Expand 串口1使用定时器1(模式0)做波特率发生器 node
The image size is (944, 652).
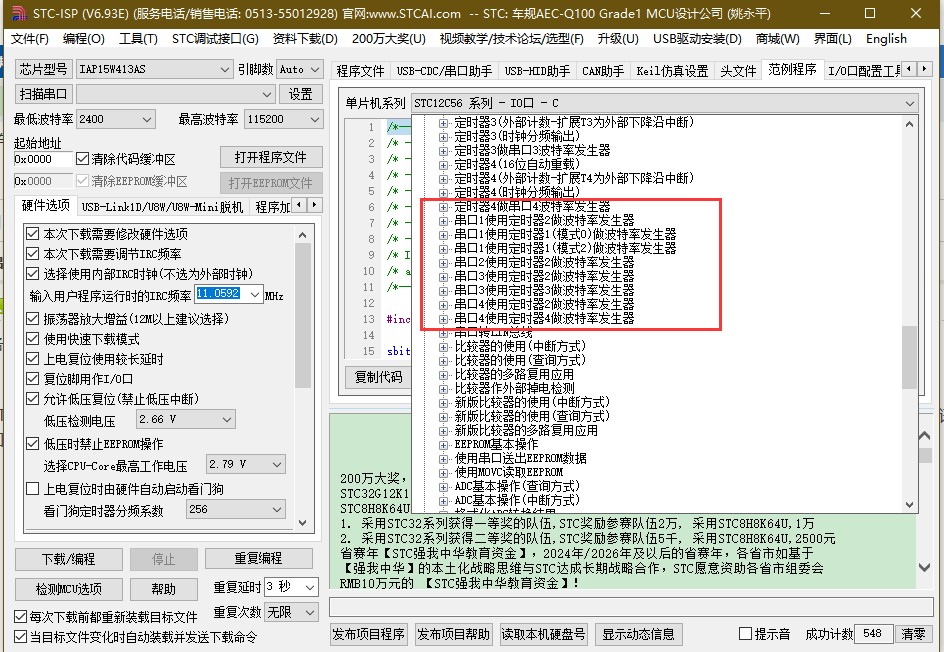click(444, 234)
